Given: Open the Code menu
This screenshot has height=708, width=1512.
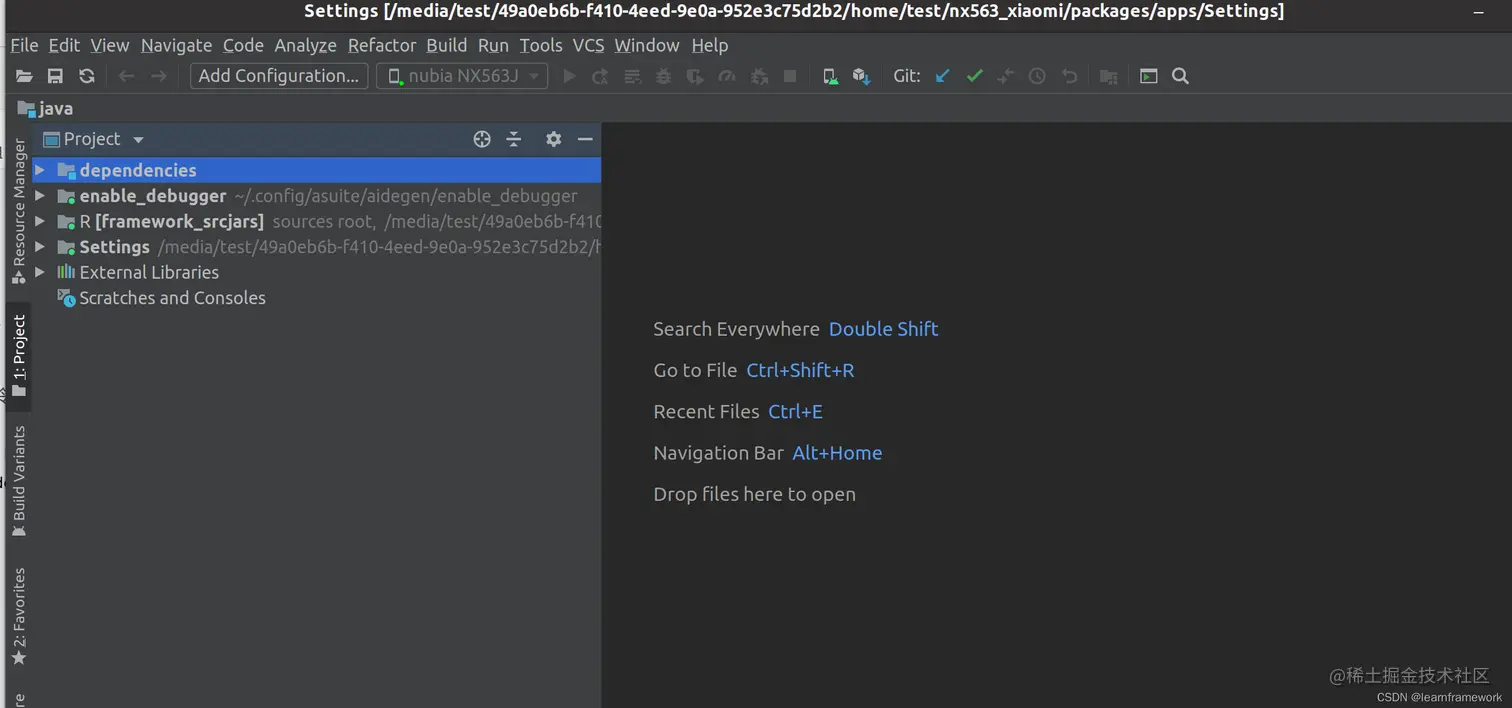Looking at the screenshot, I should [x=243, y=45].
